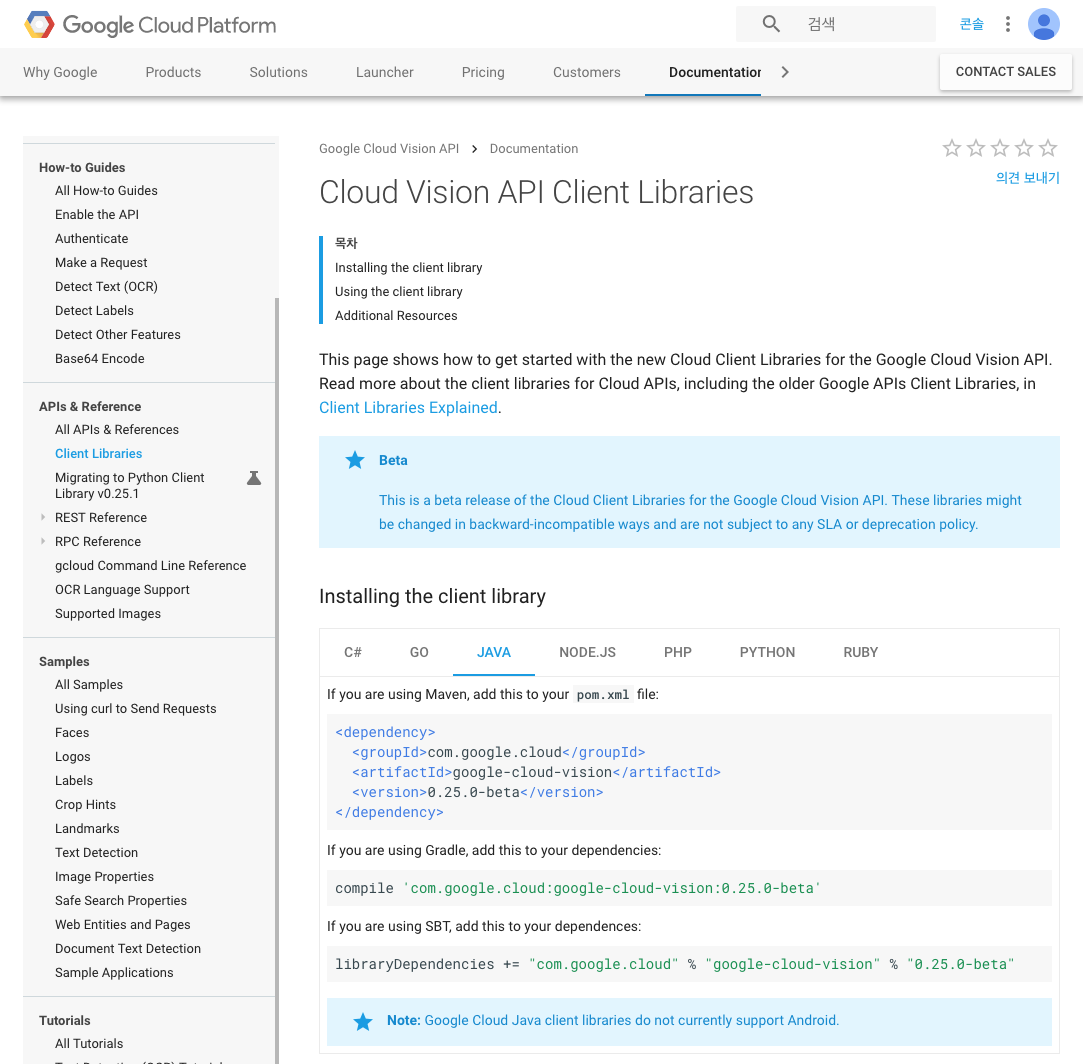Open the Logos sample link
Viewport: 1083px width, 1064px height.
(x=73, y=757)
